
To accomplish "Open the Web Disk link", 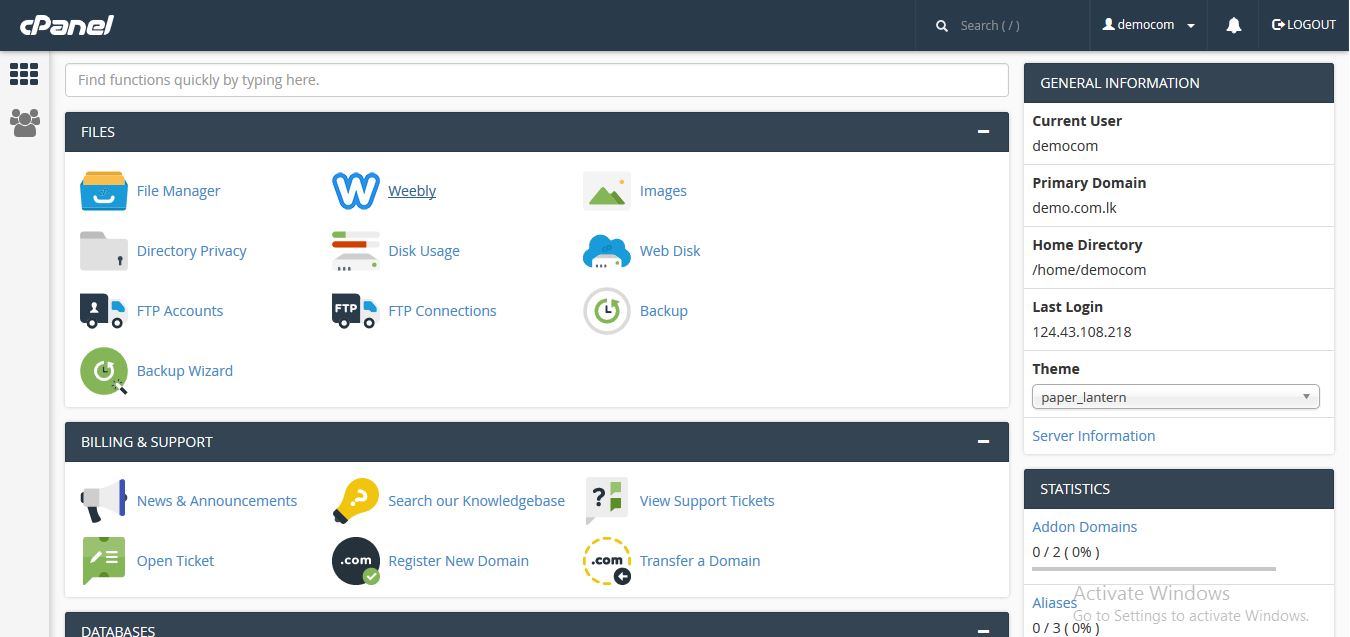I will [x=670, y=251].
